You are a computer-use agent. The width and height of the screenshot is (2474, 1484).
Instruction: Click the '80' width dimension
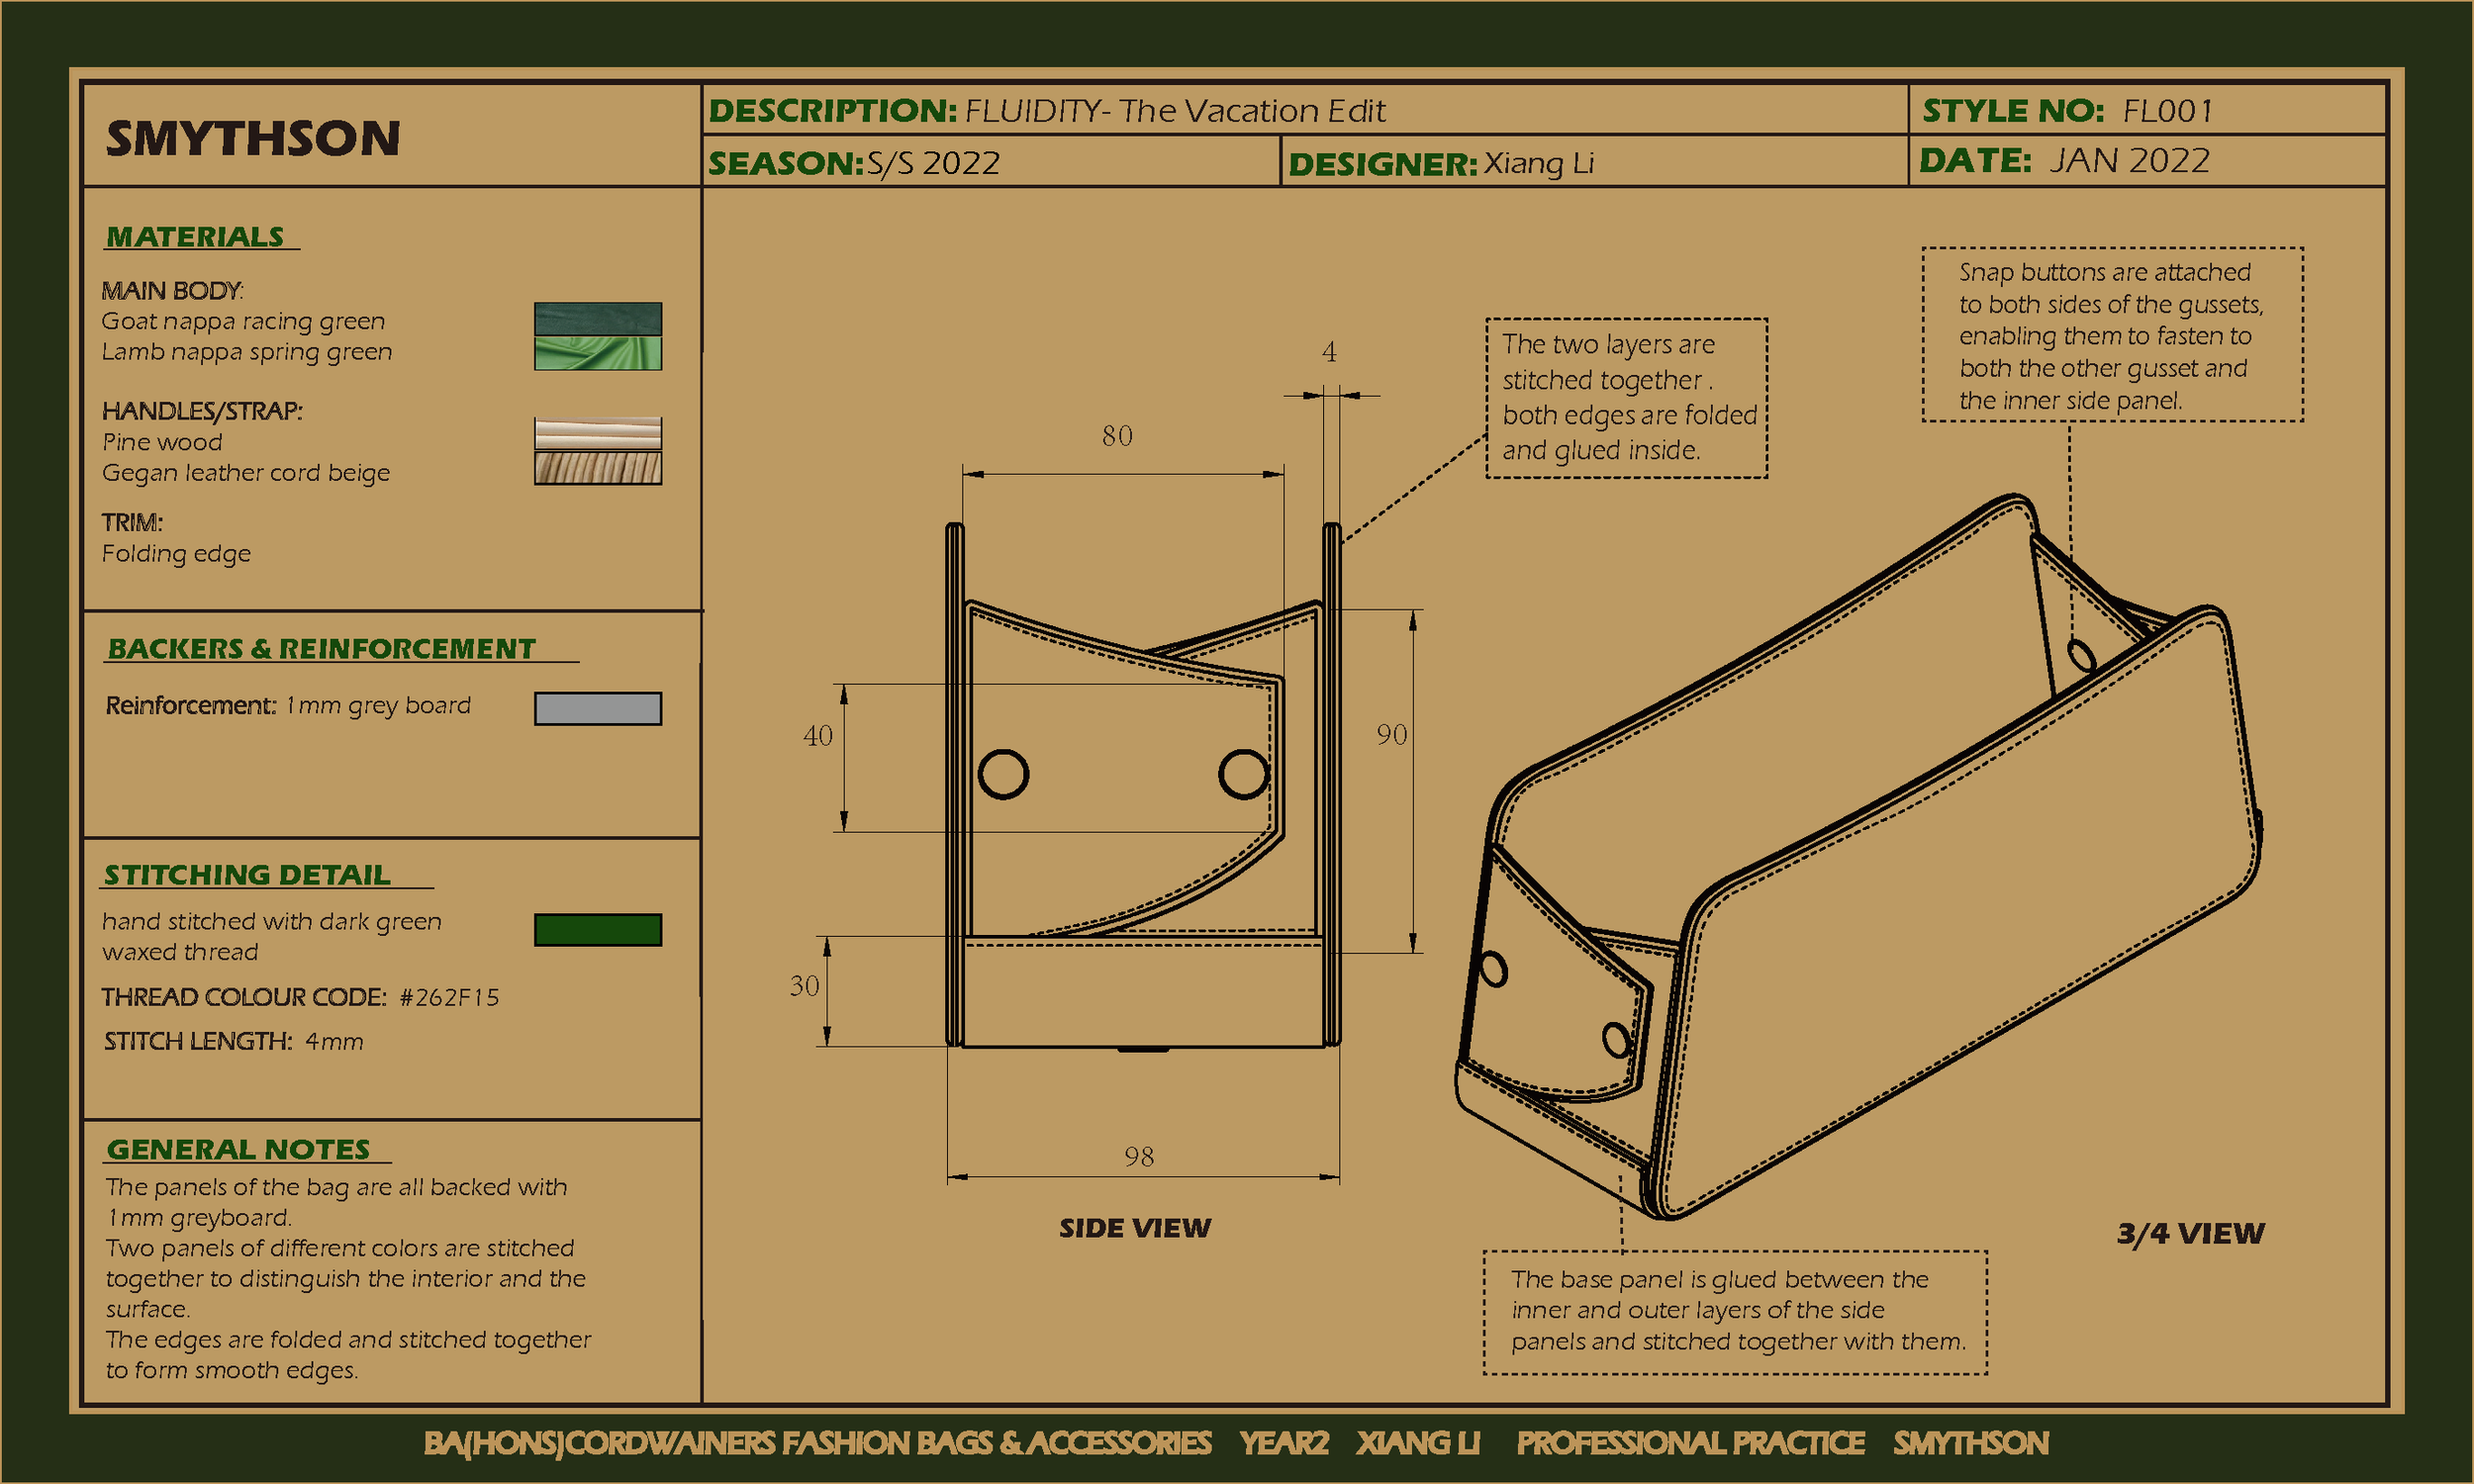(1117, 435)
